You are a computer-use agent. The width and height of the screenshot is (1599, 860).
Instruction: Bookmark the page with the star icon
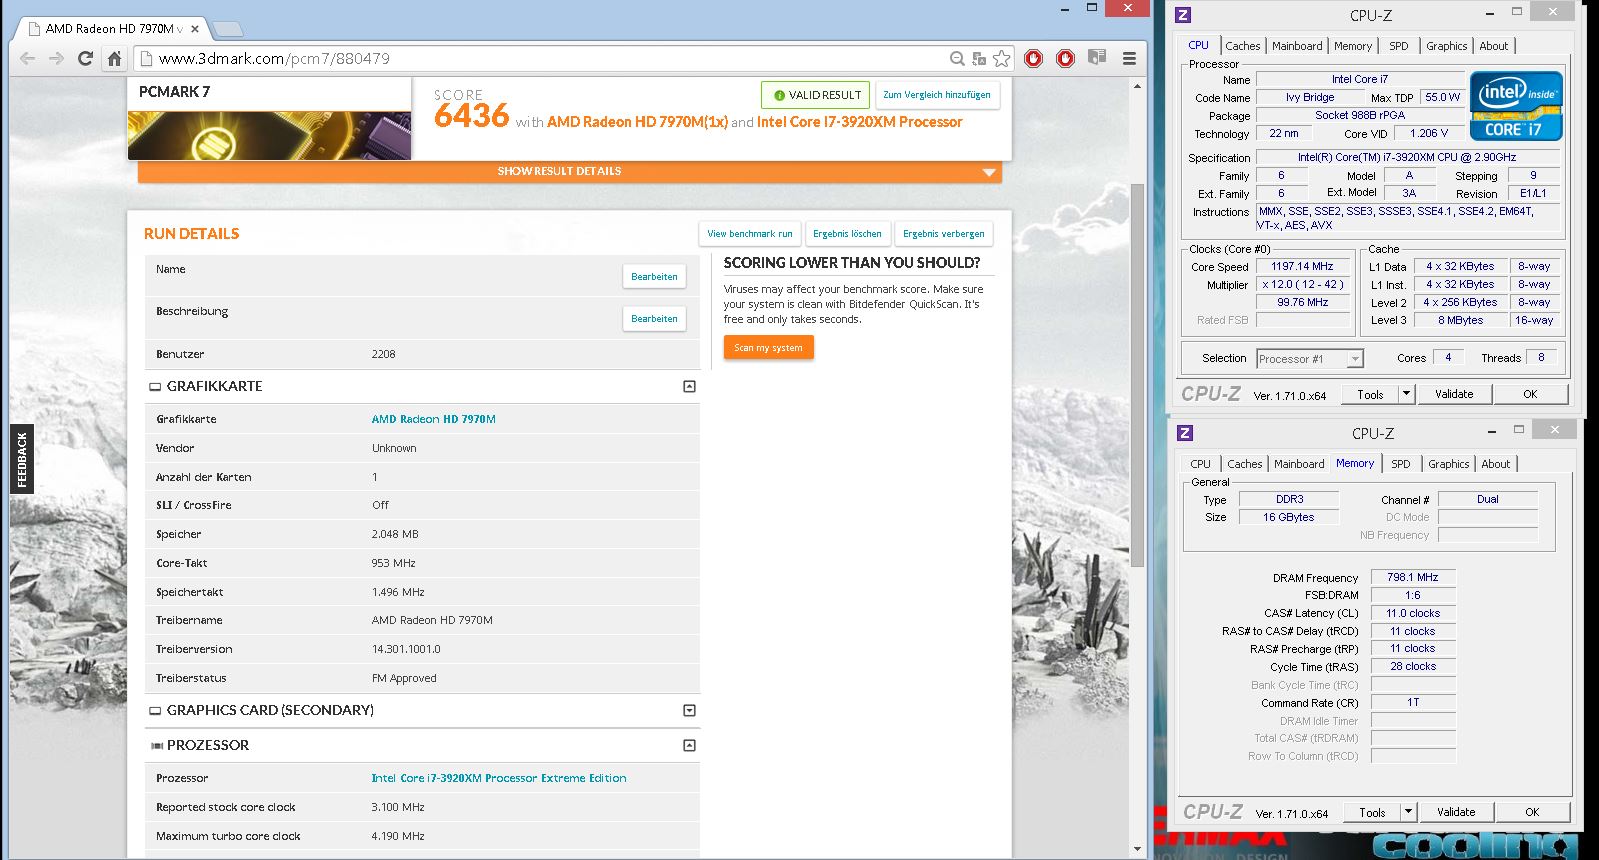coord(1001,58)
